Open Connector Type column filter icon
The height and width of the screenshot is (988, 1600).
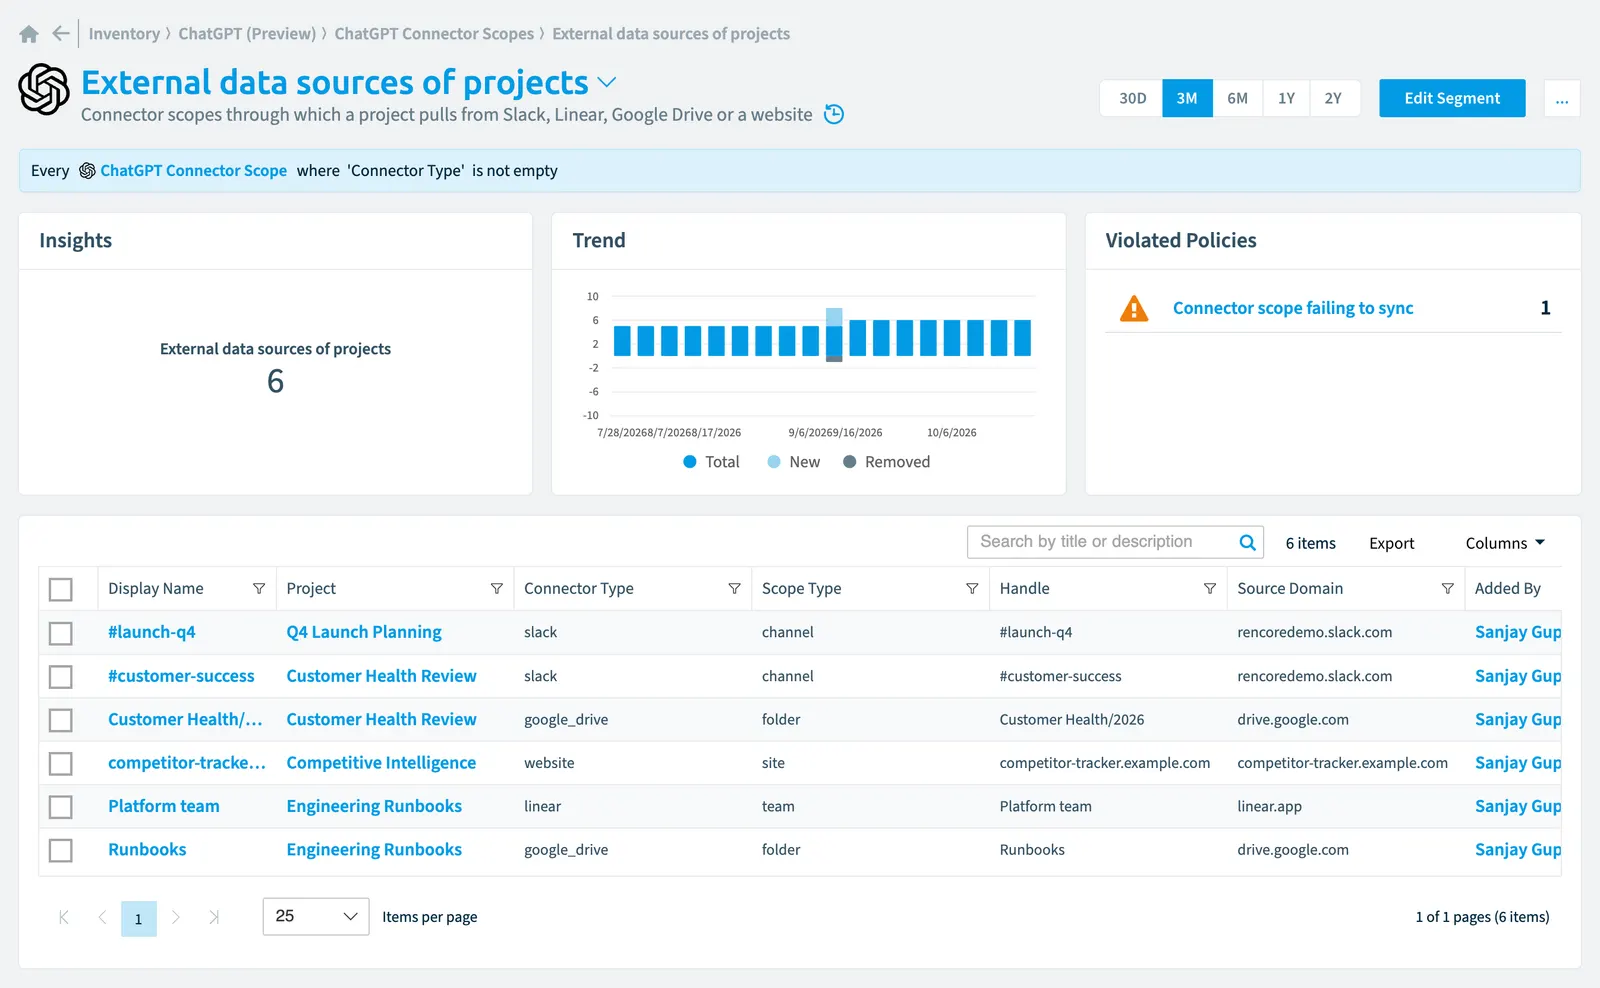tap(734, 589)
